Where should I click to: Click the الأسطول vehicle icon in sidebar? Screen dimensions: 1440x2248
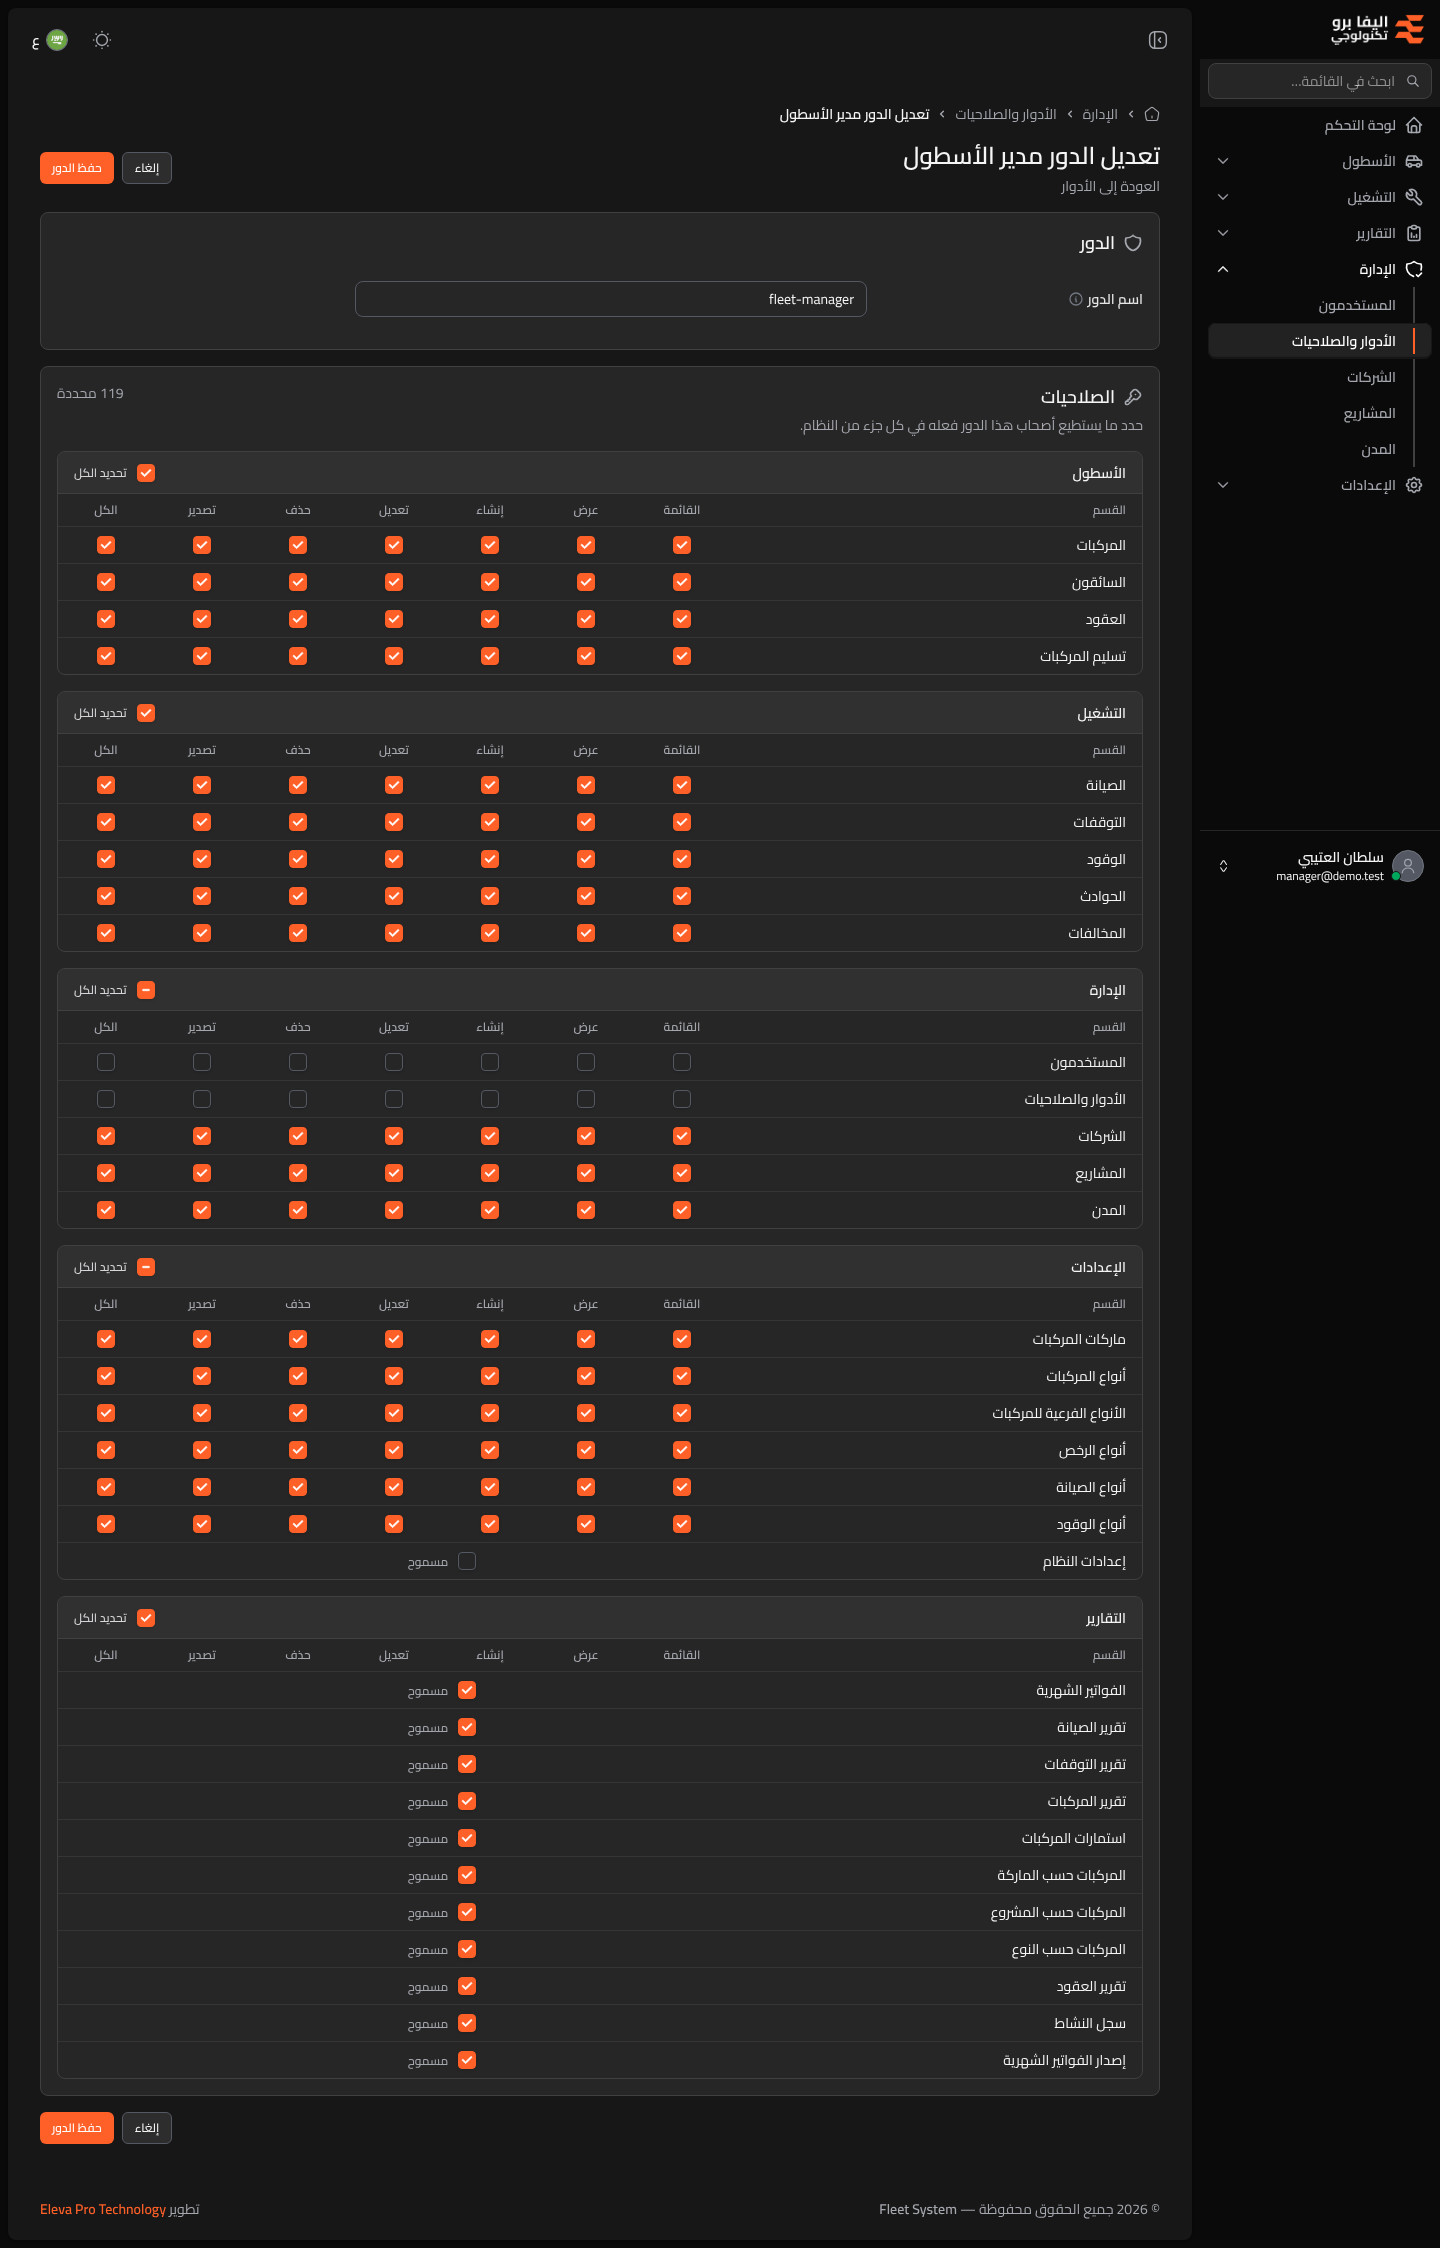coord(1414,161)
